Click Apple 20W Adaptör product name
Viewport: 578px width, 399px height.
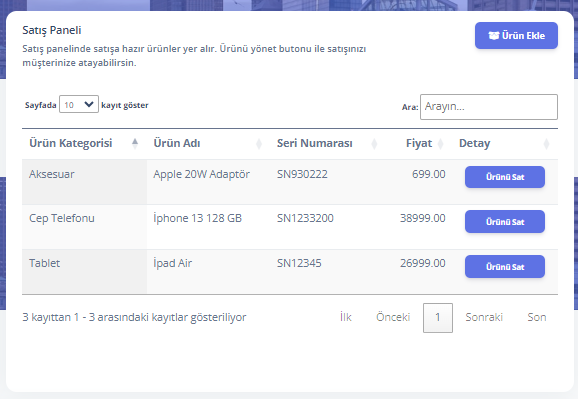point(202,174)
